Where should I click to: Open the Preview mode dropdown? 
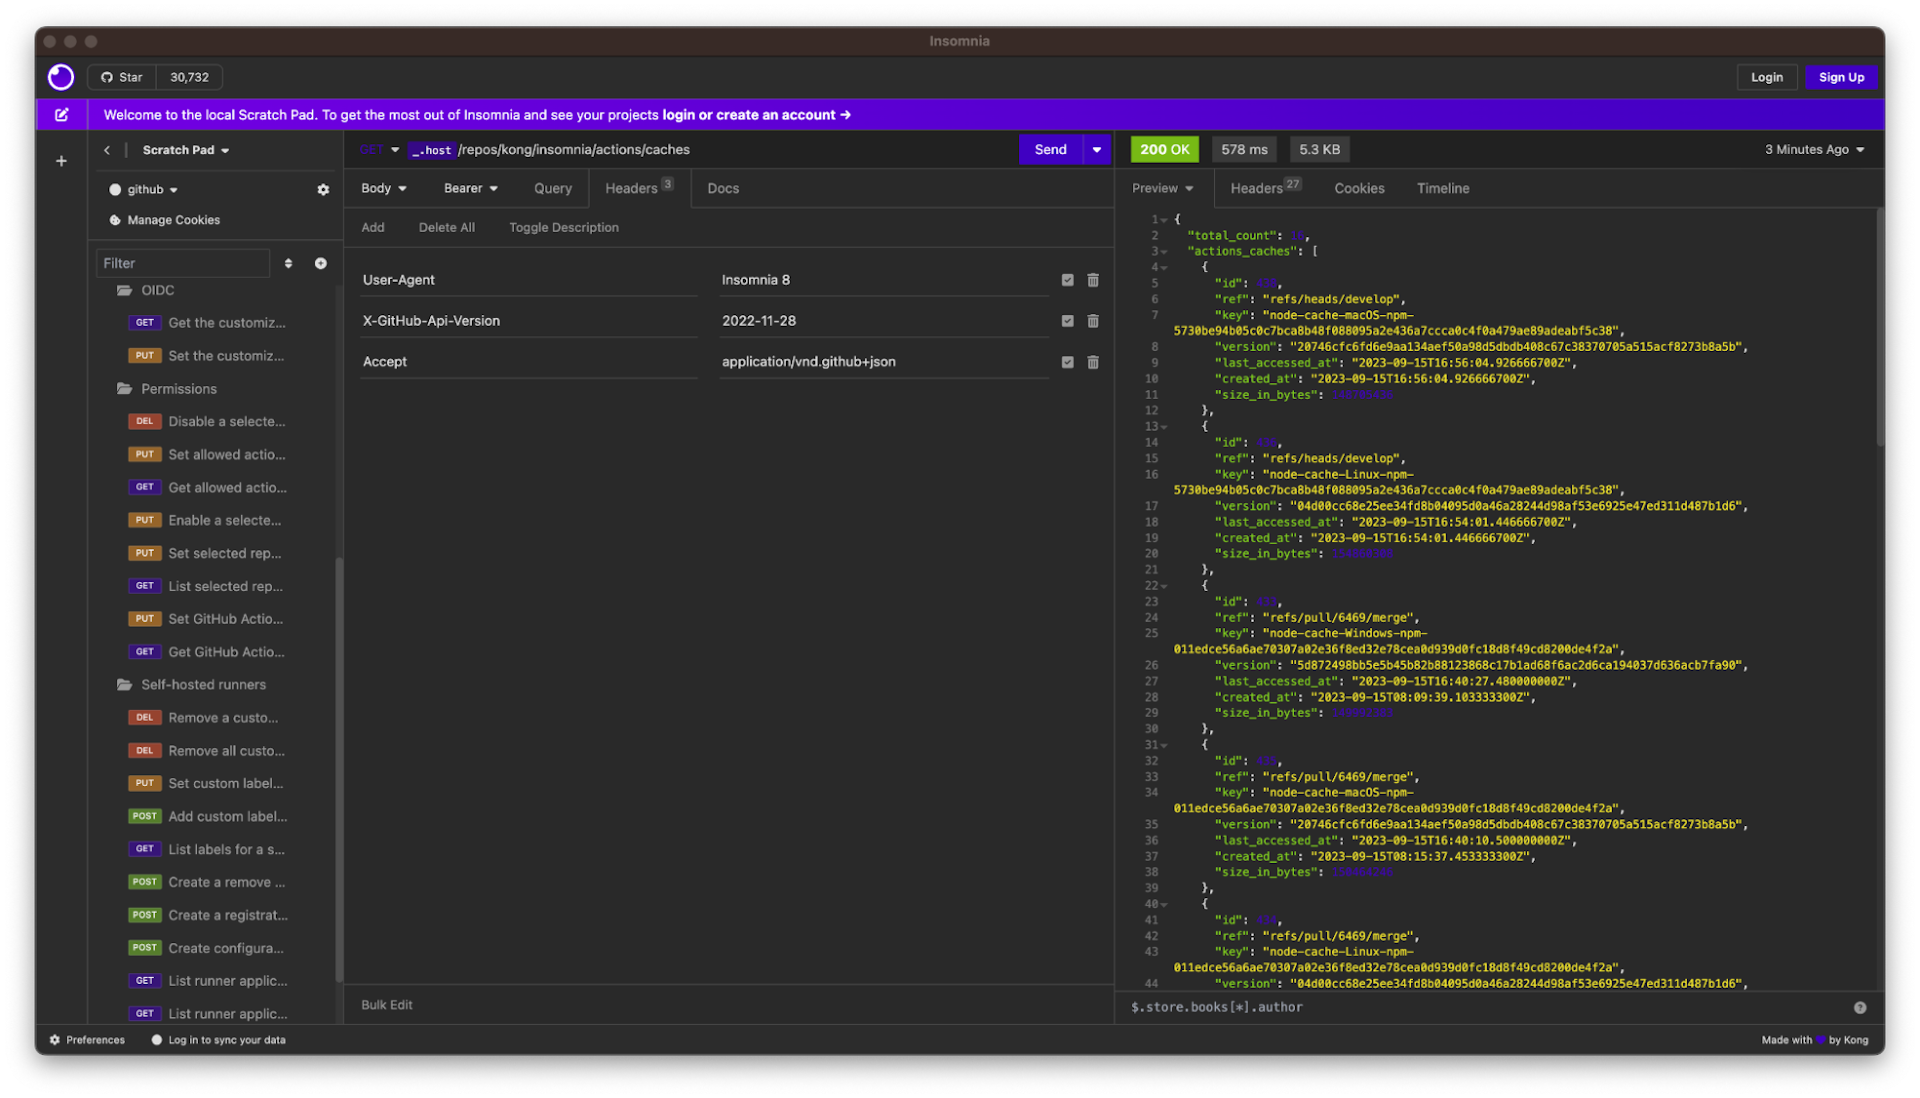tap(1162, 189)
